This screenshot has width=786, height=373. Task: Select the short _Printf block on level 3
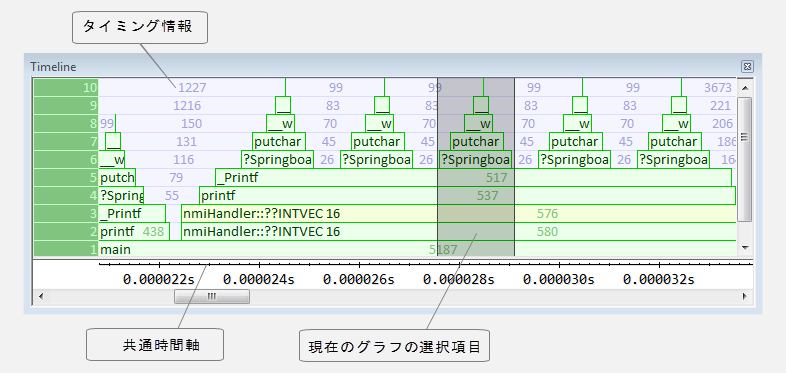(x=132, y=214)
